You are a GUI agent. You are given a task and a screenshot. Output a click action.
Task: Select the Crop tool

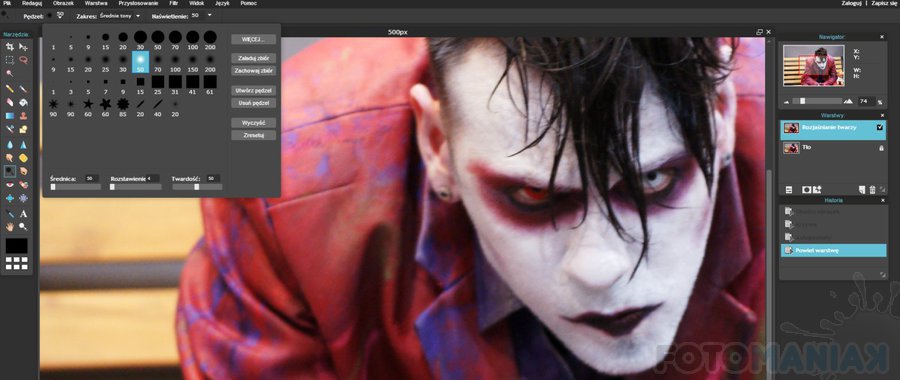pos(10,46)
